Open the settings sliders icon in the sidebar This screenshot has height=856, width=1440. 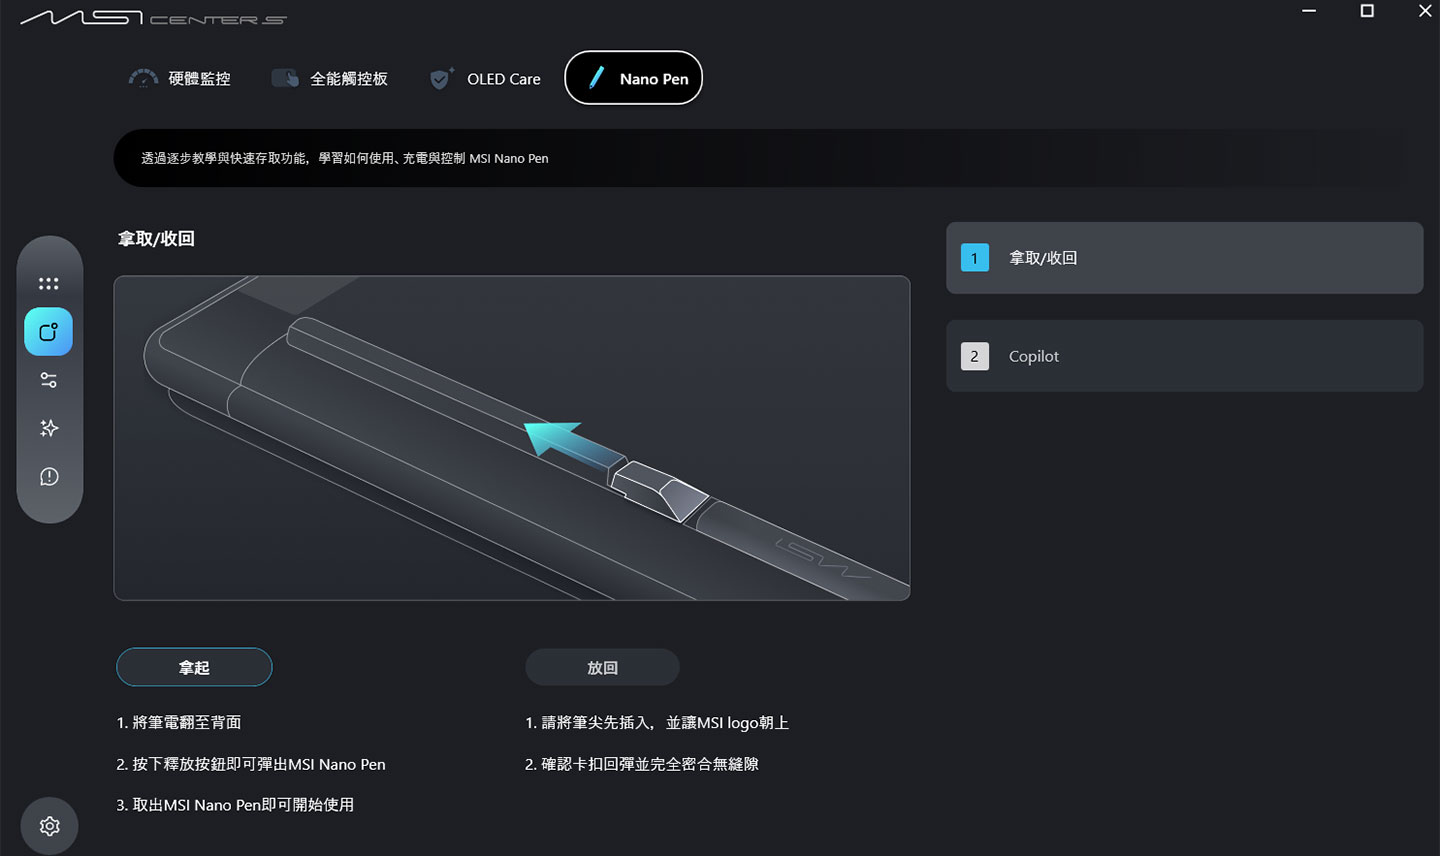point(49,379)
